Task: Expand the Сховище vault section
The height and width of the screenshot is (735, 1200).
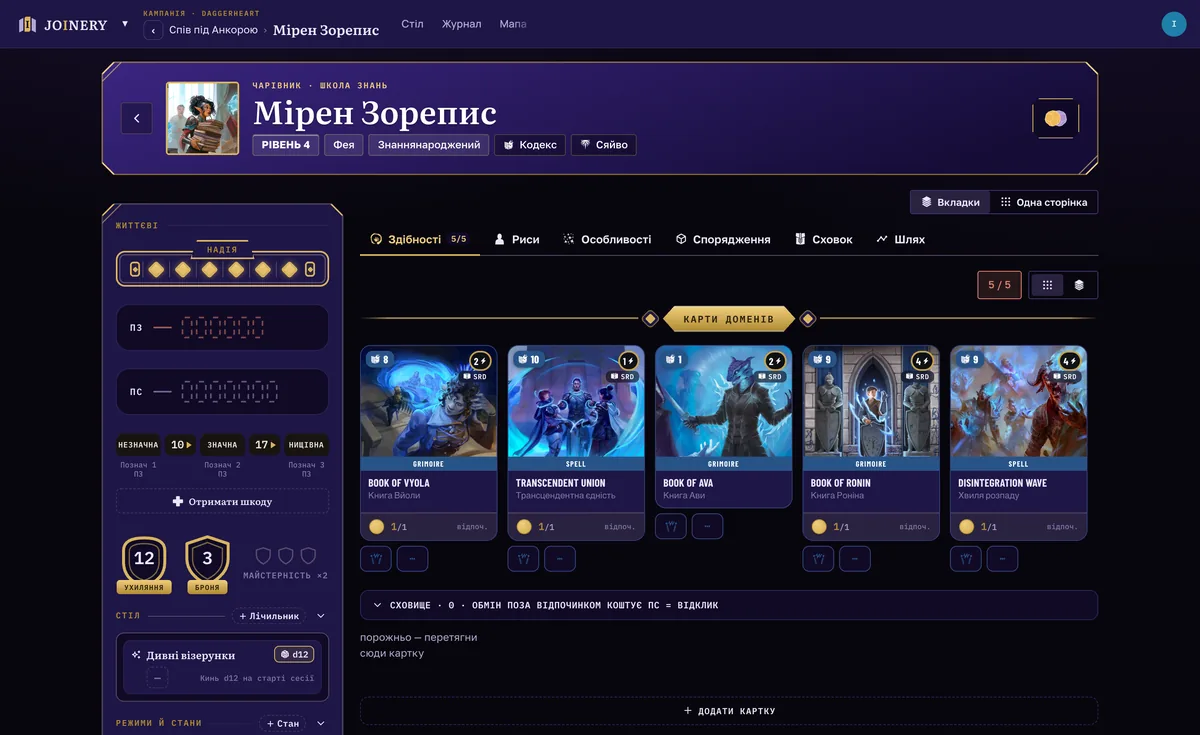Action: coord(729,605)
